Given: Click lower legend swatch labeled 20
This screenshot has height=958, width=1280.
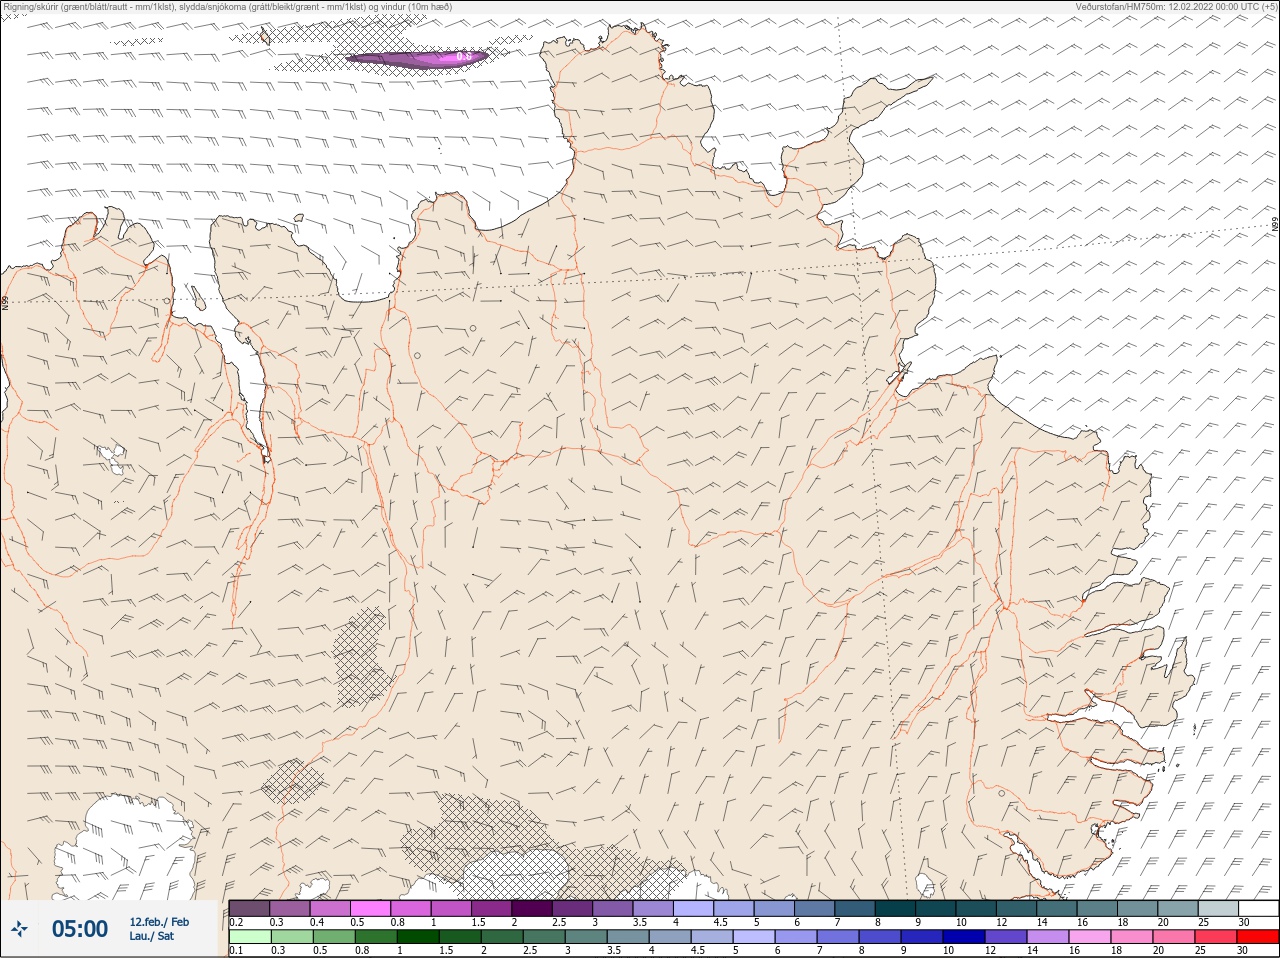Looking at the screenshot, I should pos(1174,937).
